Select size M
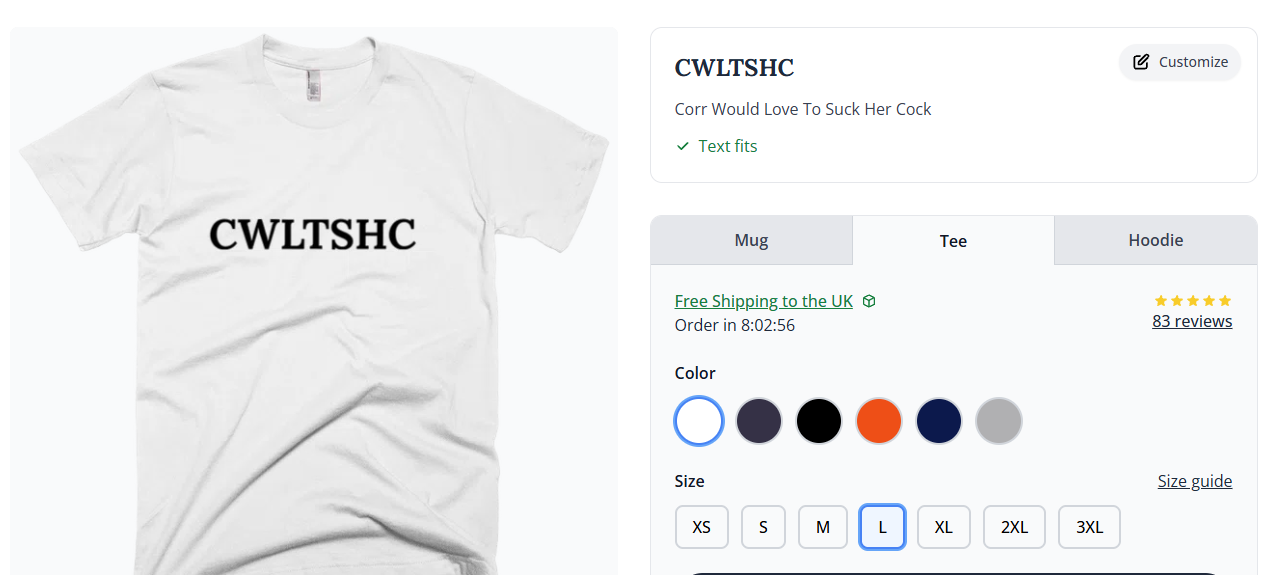1279x575 pixels. [x=823, y=527]
